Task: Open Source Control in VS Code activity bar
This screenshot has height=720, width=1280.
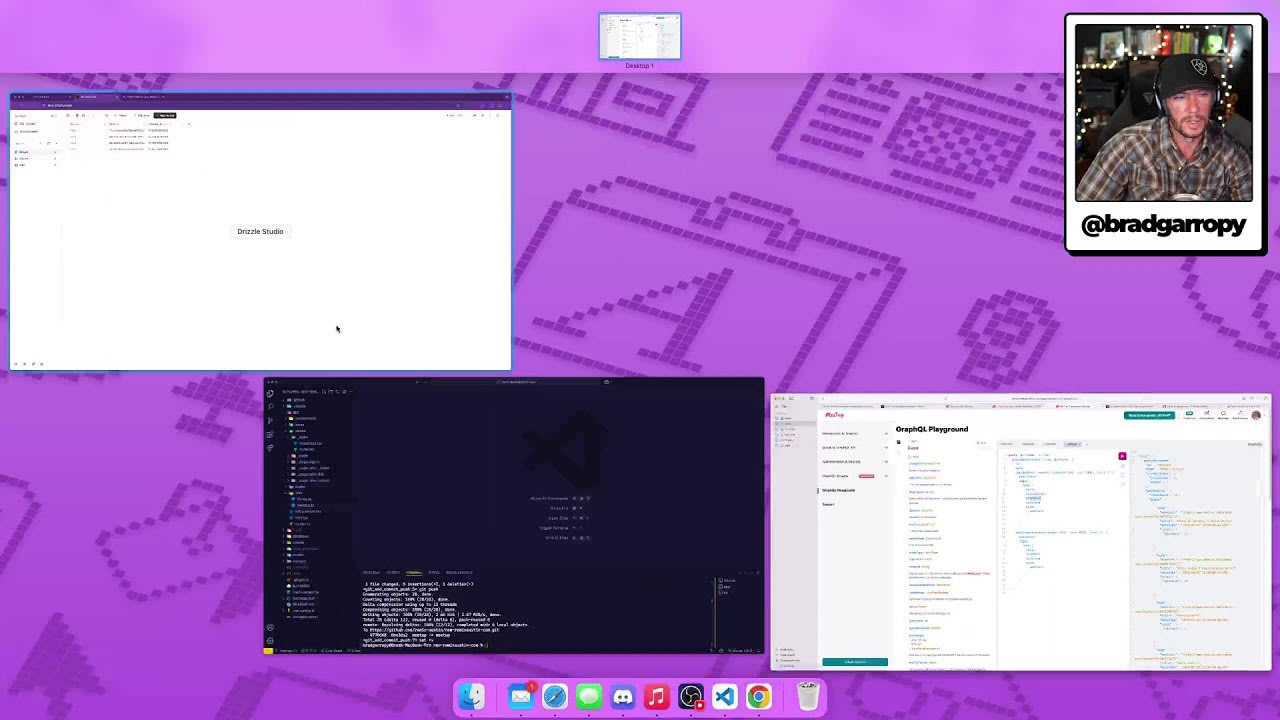Action: click(x=270, y=420)
